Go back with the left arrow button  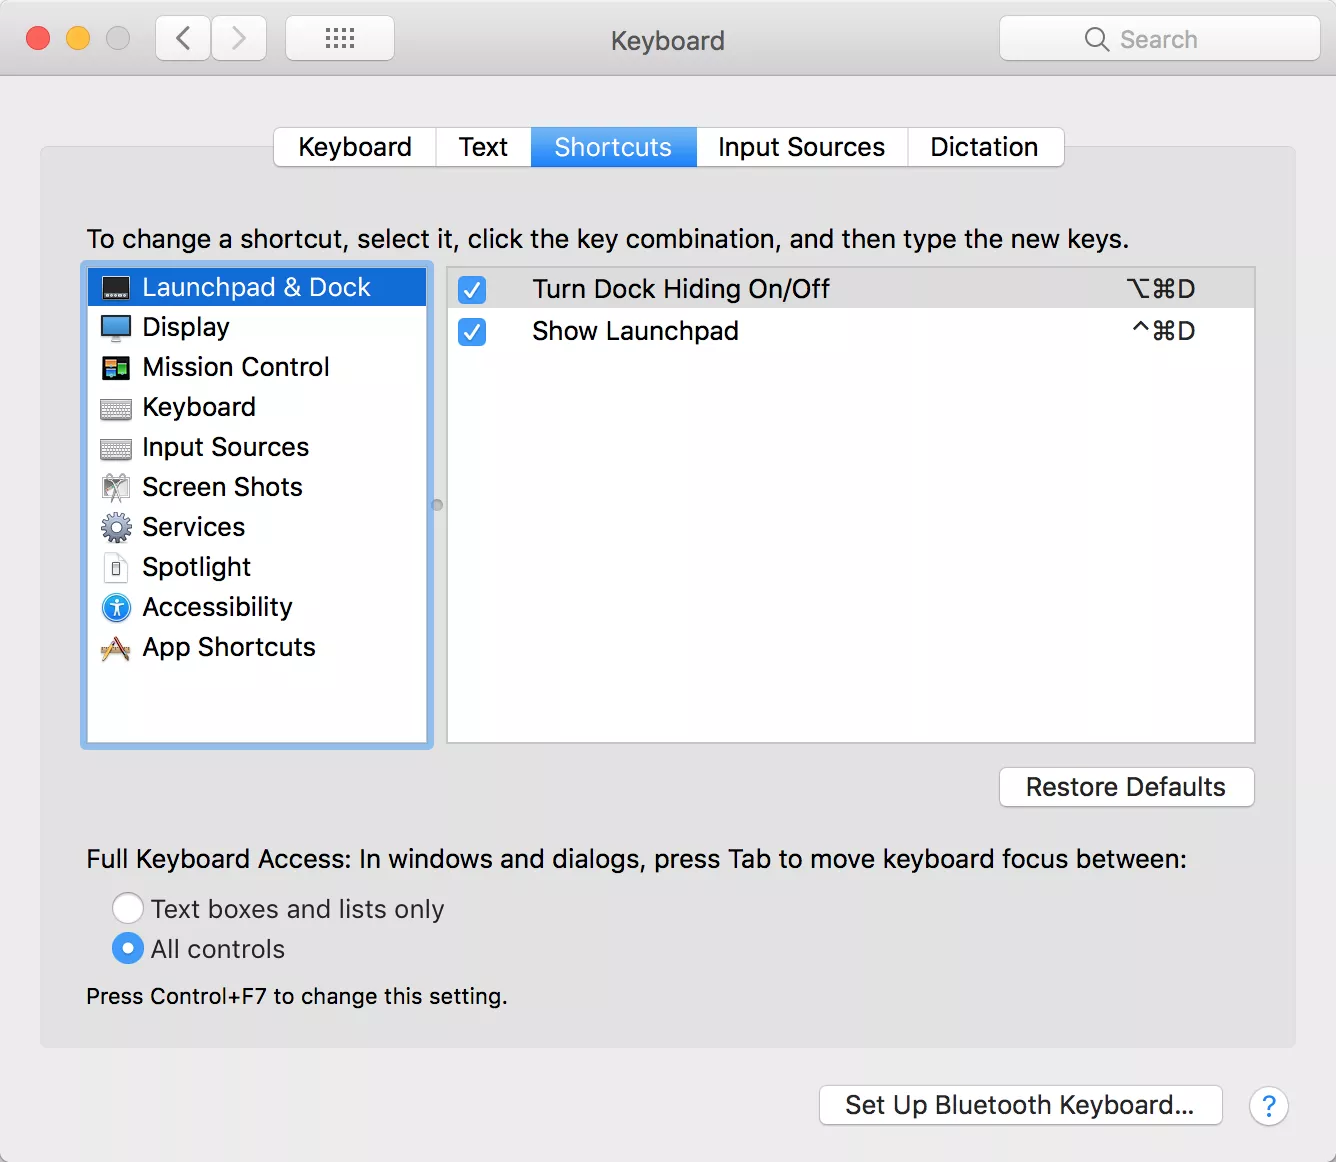(183, 39)
